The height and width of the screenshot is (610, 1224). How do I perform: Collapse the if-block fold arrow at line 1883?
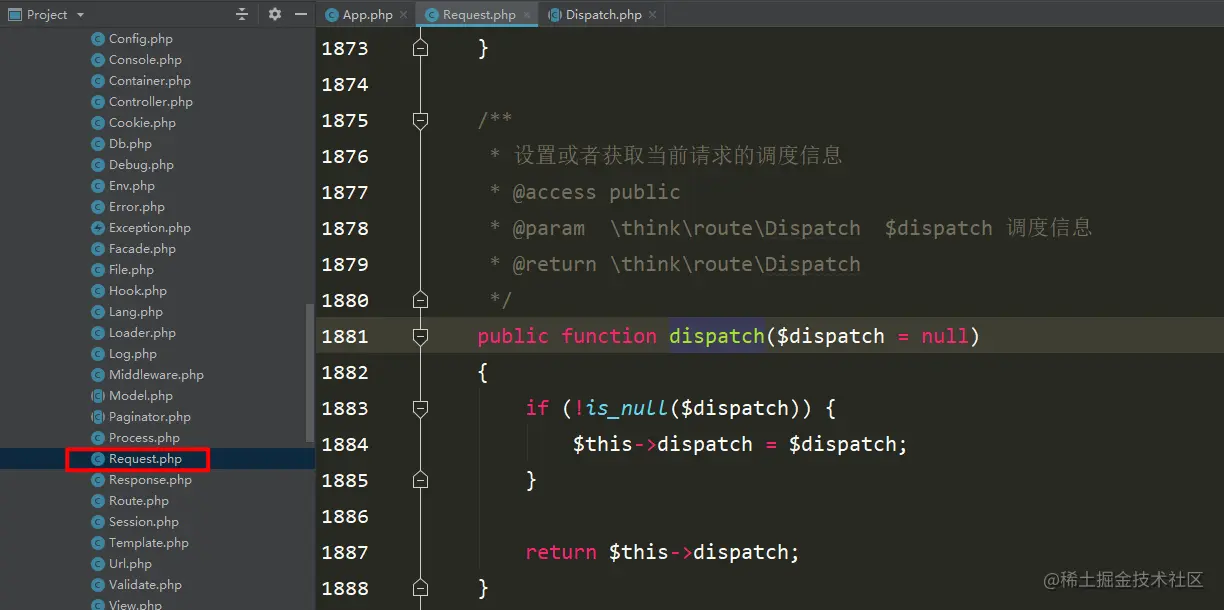point(420,409)
